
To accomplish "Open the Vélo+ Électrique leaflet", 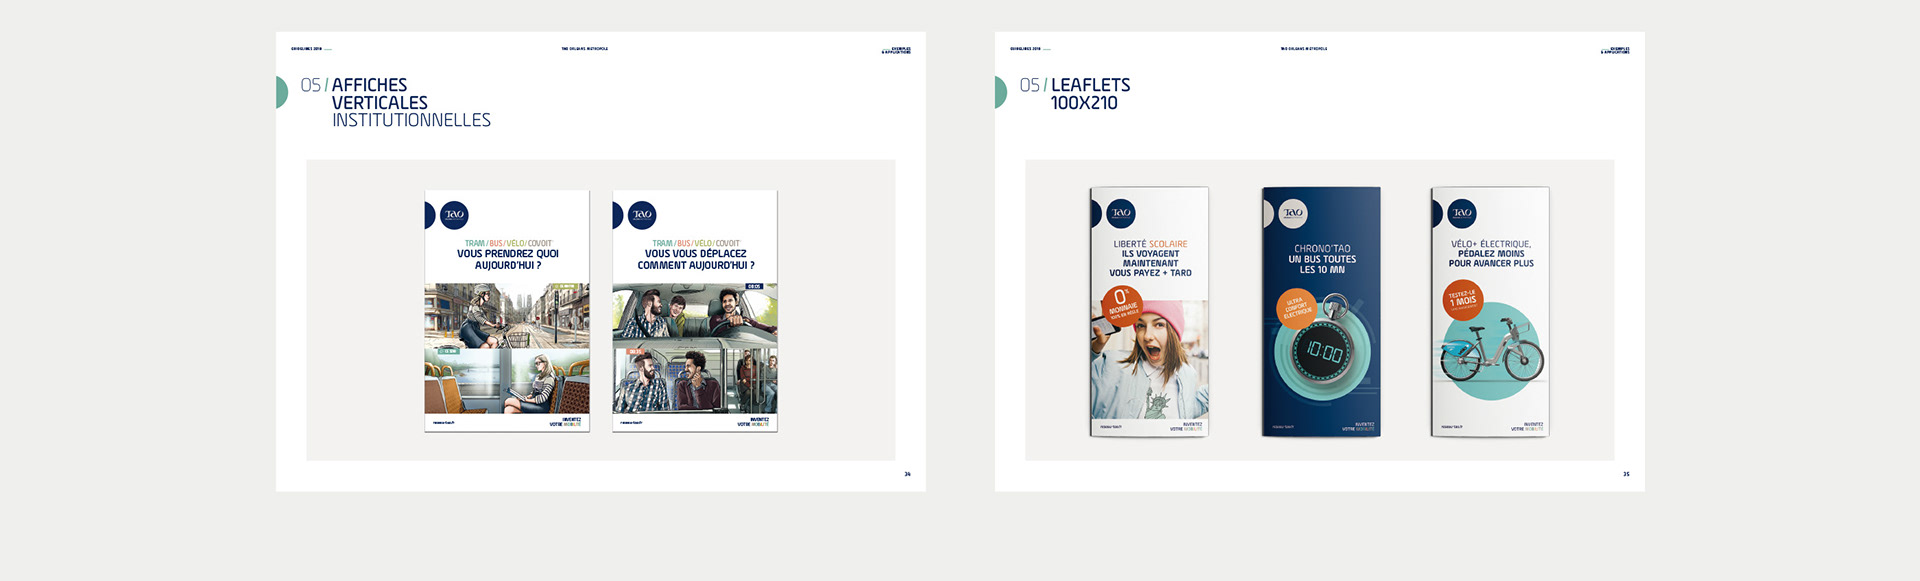I will (x=1490, y=312).
